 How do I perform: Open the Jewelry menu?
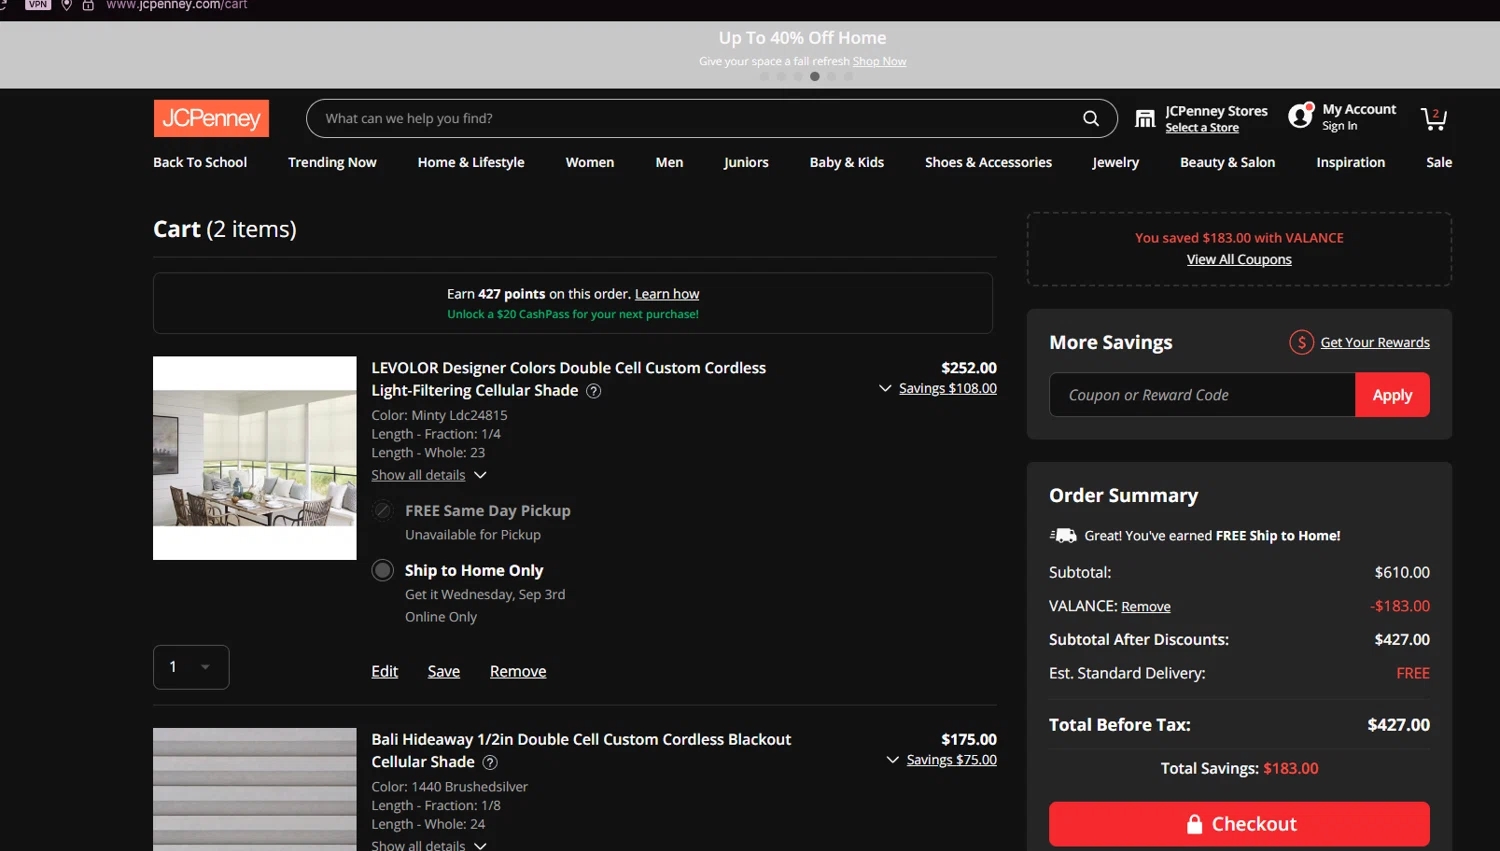point(1115,162)
